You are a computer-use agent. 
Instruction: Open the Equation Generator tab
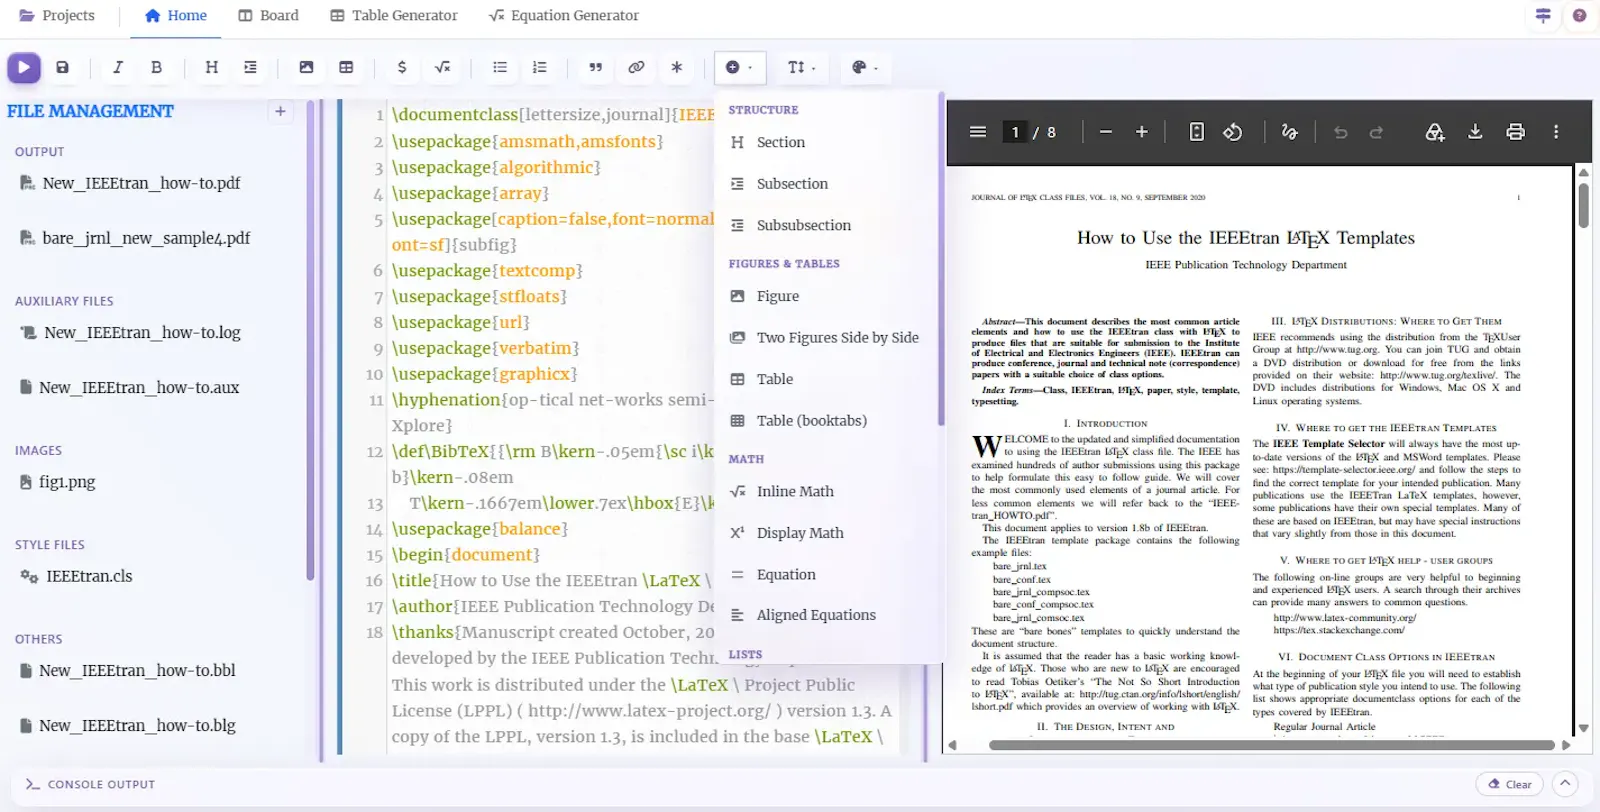pyautogui.click(x=563, y=16)
